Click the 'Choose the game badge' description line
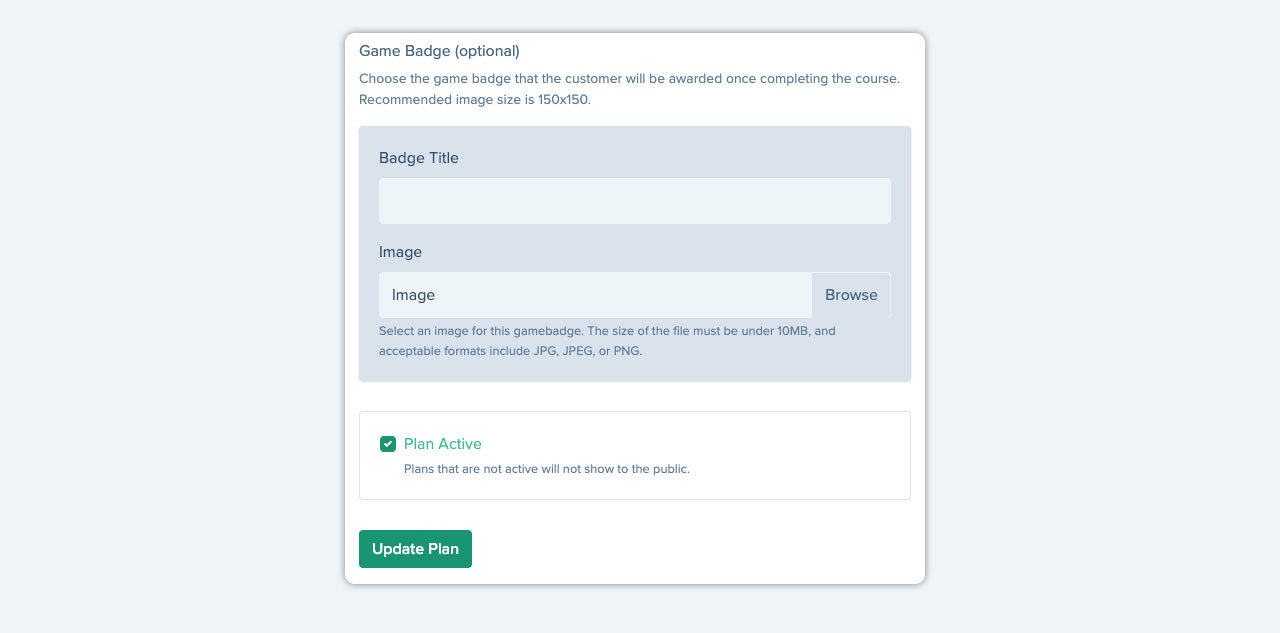1280x633 pixels. 629,78
